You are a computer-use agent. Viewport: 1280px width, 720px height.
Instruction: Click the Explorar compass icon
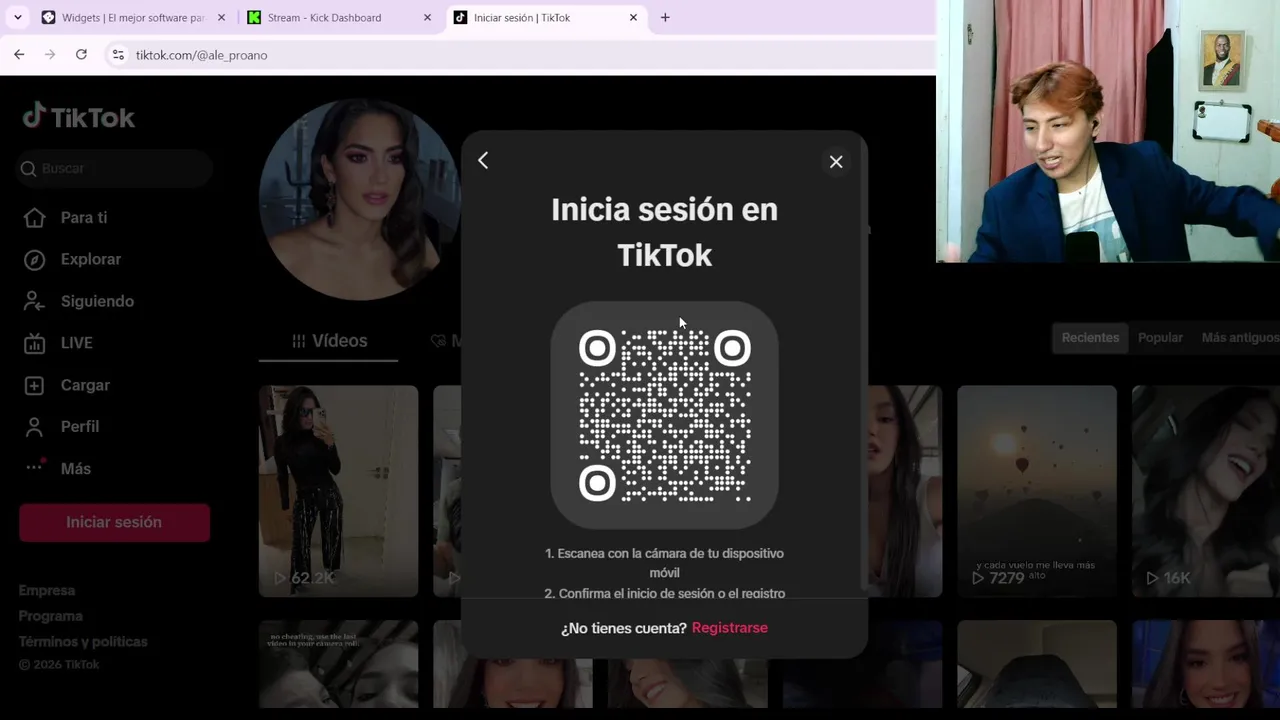(x=34, y=260)
